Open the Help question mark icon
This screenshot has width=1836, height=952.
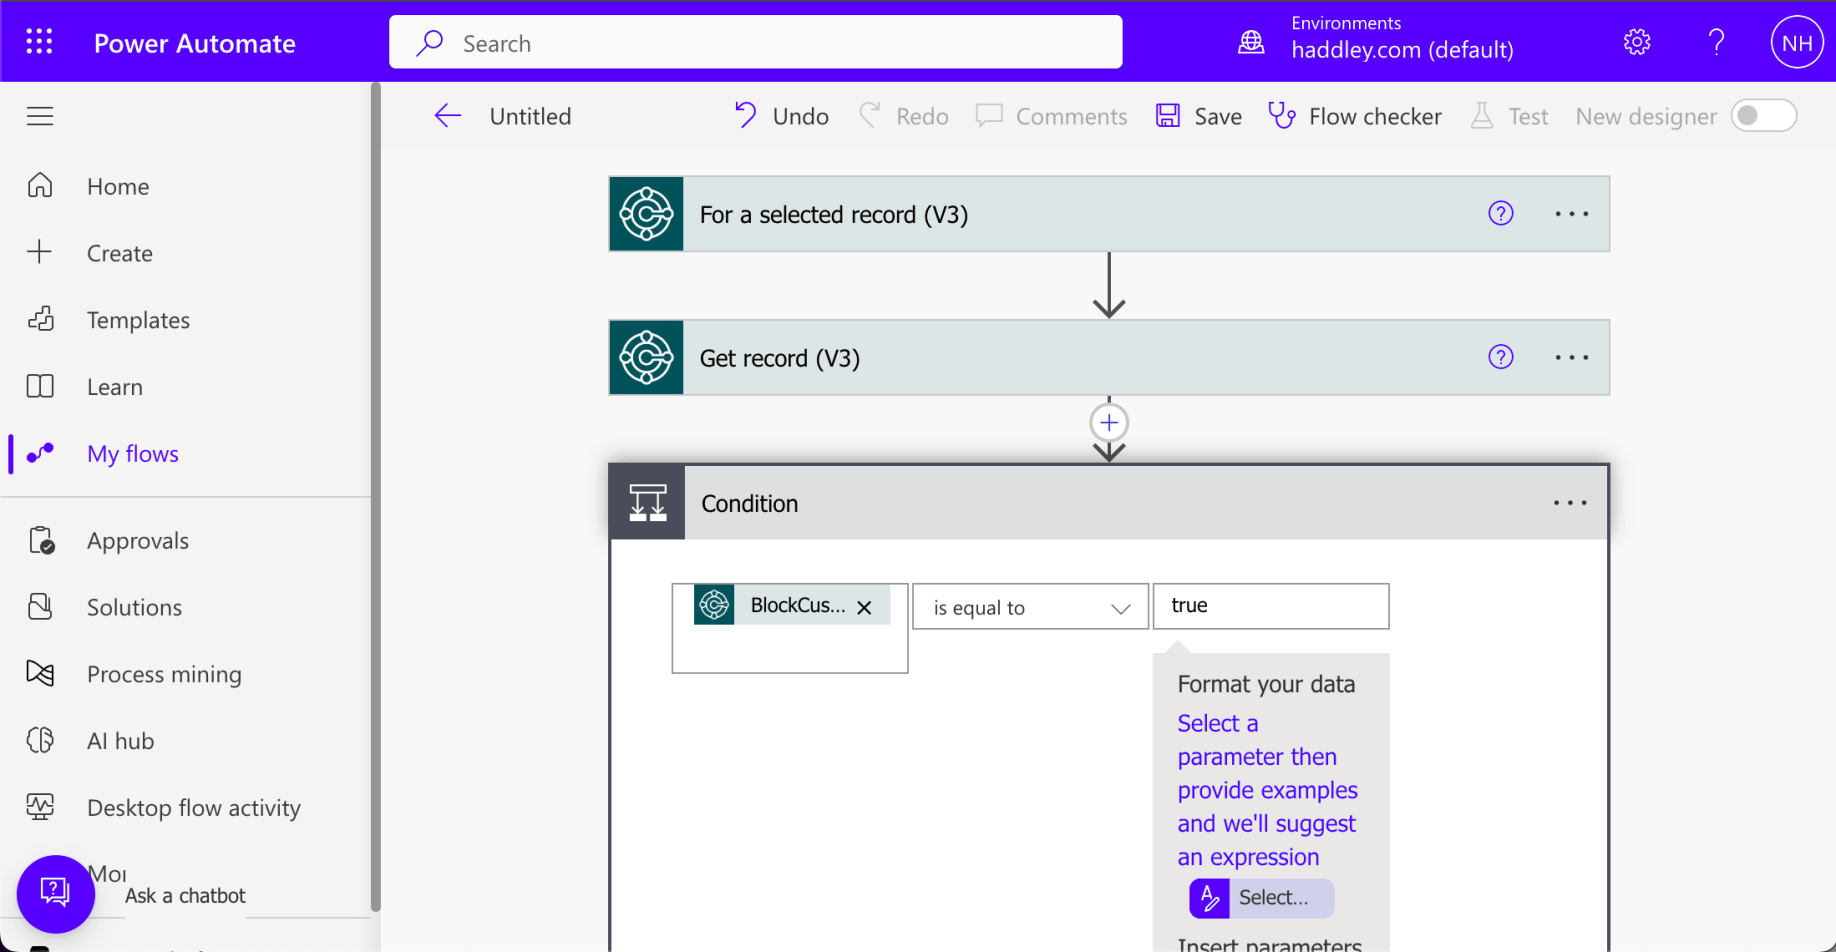1716,42
